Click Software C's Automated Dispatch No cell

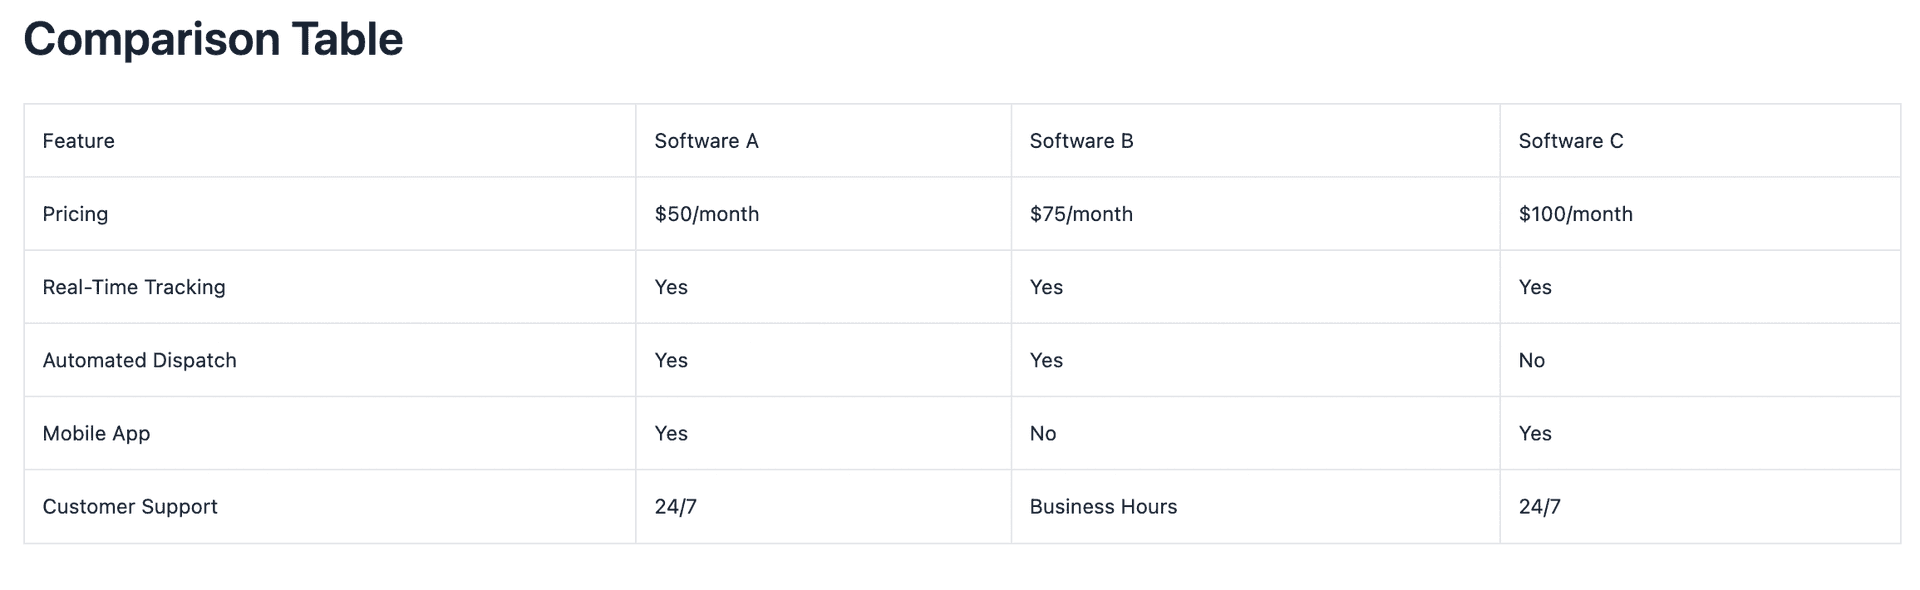pyautogui.click(x=1700, y=360)
